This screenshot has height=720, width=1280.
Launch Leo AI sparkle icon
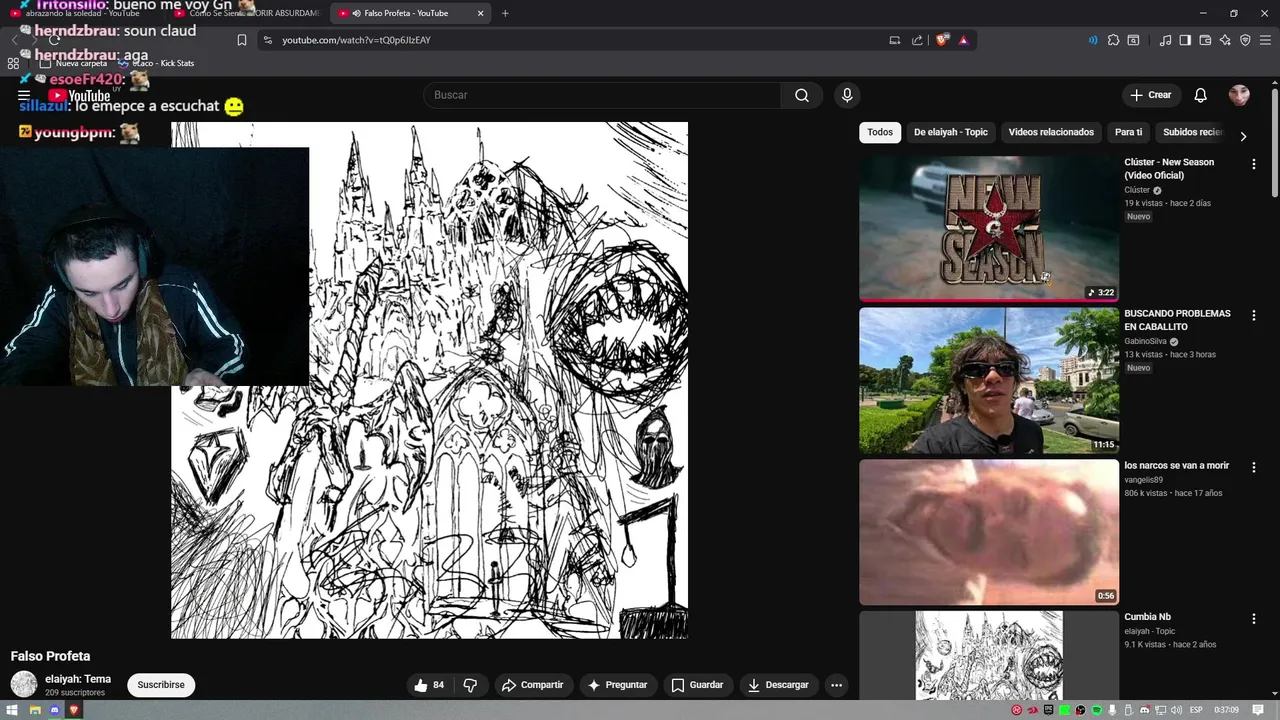1225,40
